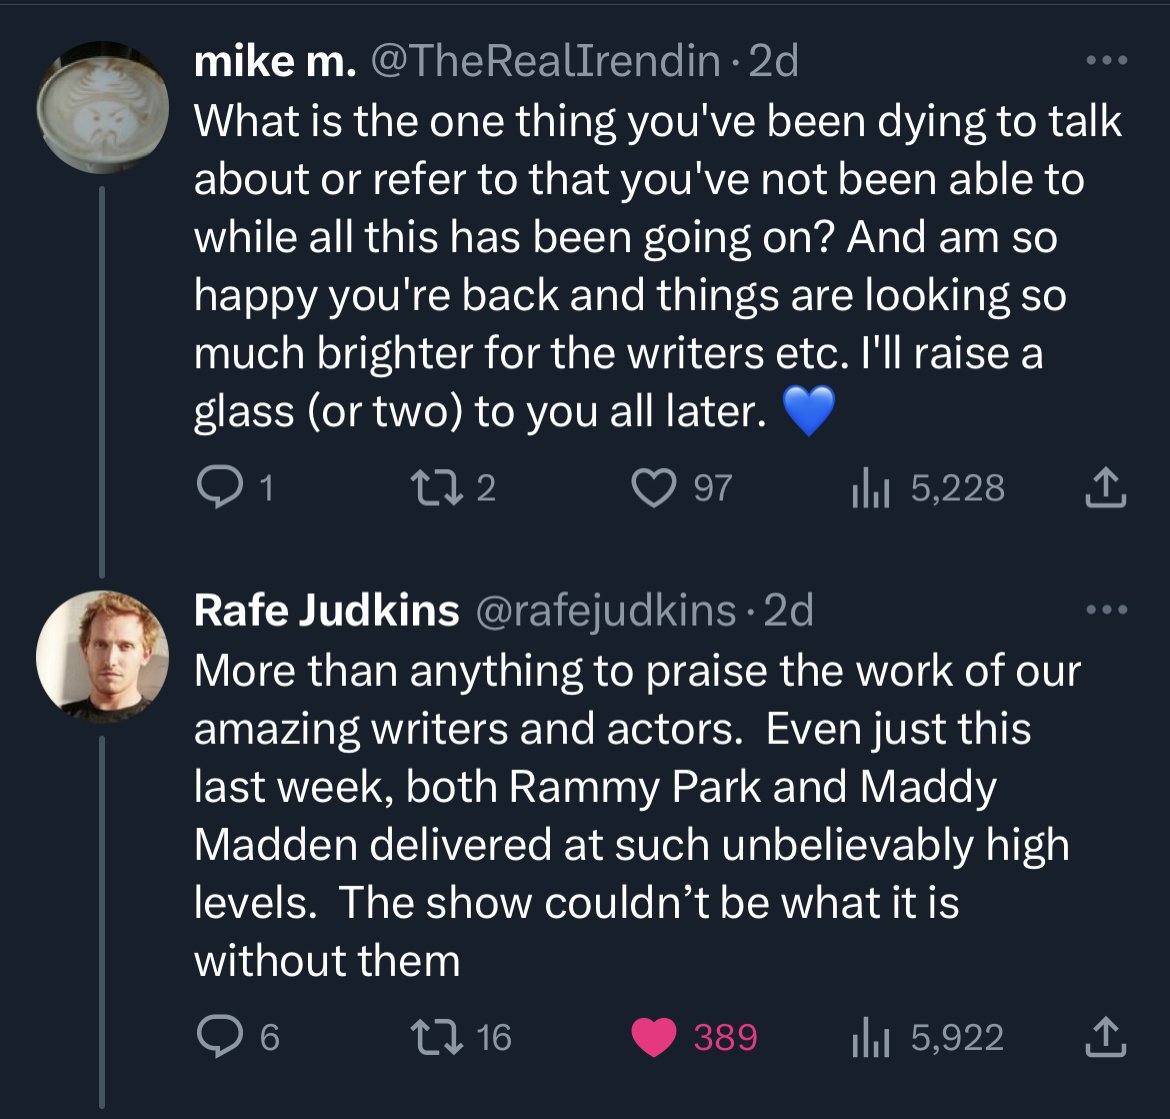Viewport: 1170px width, 1119px height.
Task: Open Rafe Judkins' profile picture
Action: click(102, 655)
